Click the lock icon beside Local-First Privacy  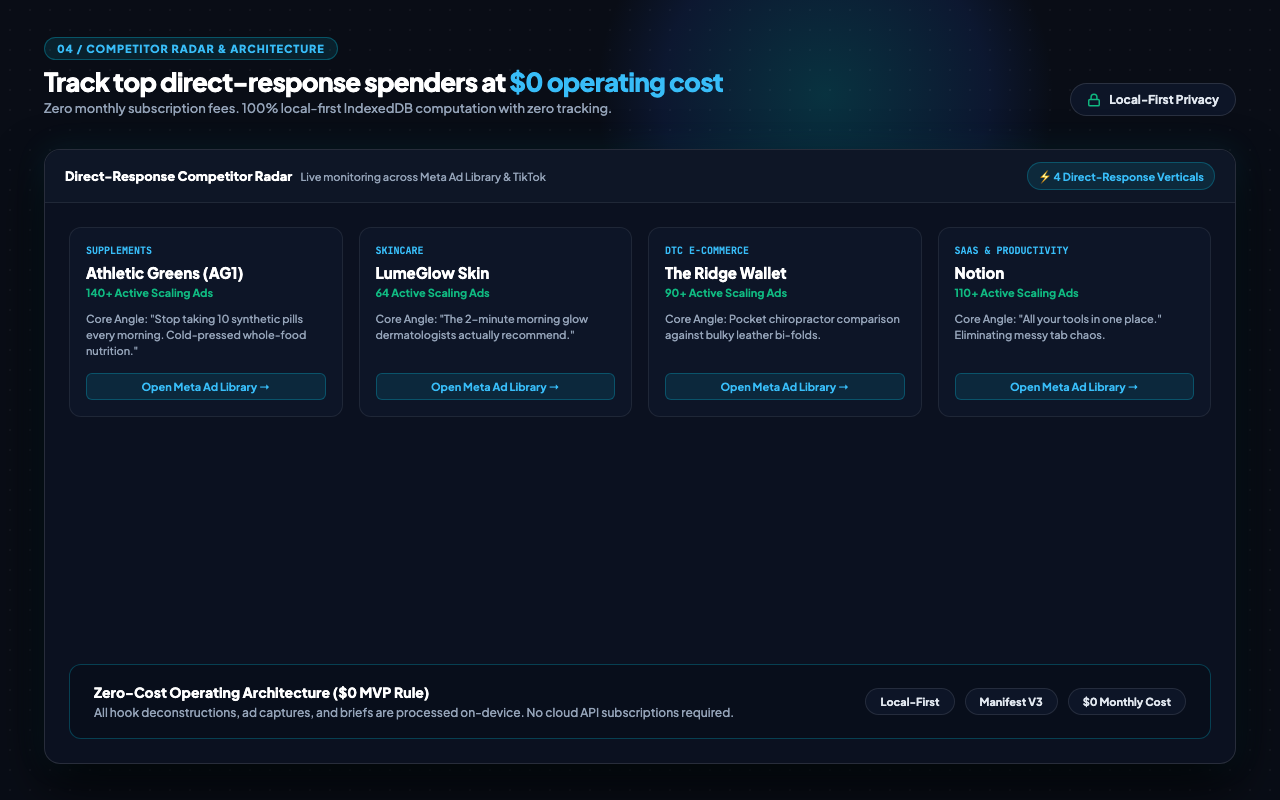point(1094,100)
